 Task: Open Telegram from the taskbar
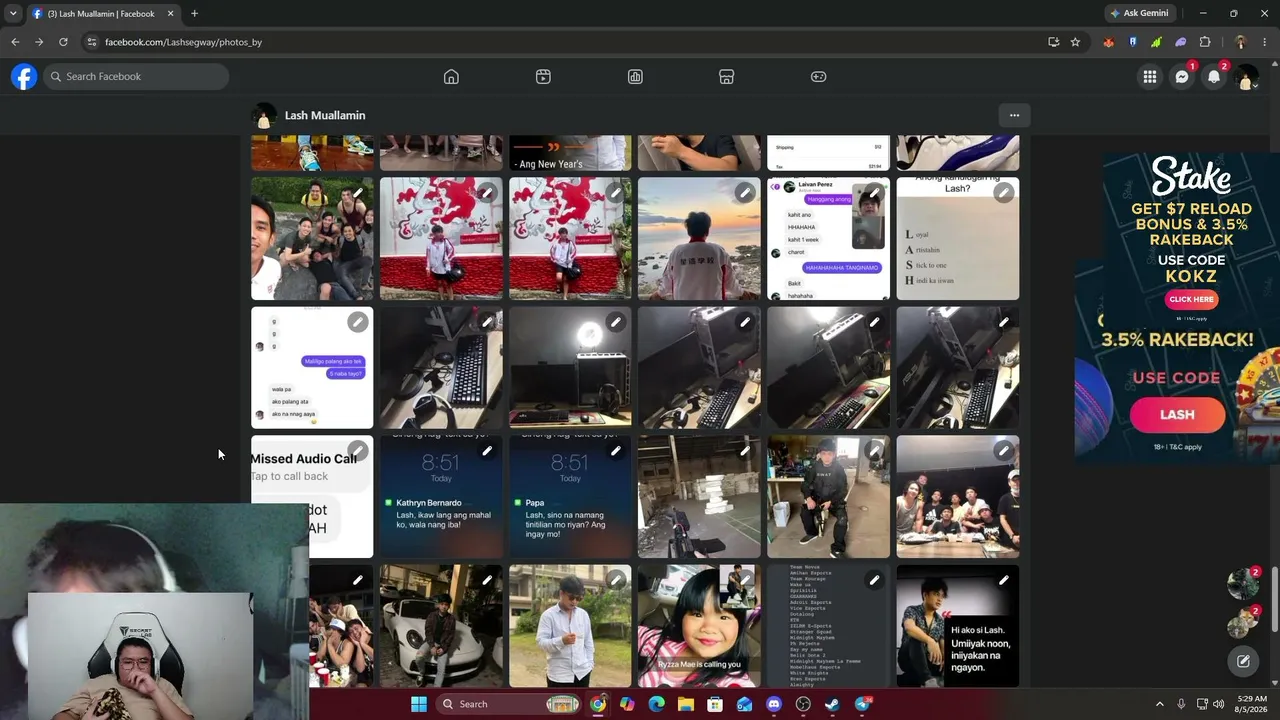(x=862, y=704)
